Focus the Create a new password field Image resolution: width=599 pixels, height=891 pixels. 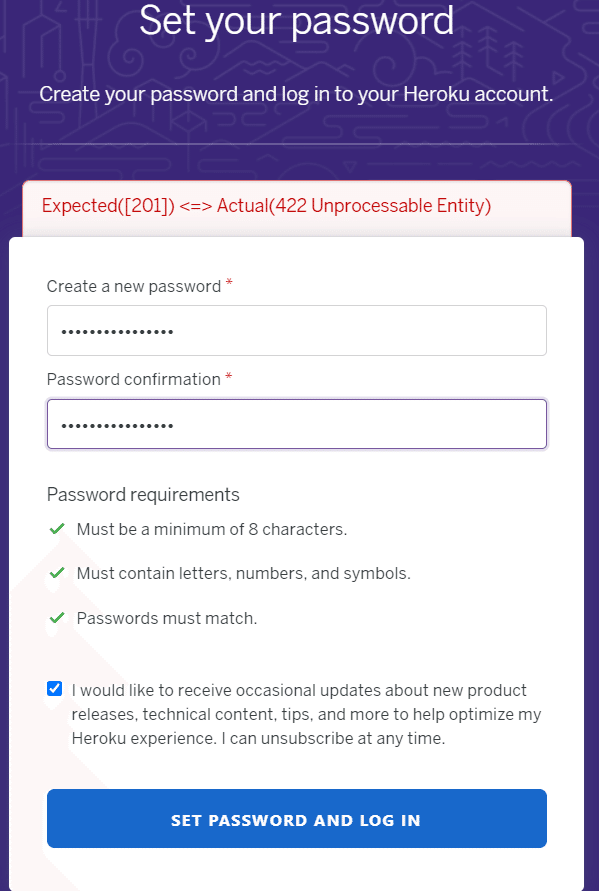[297, 331]
